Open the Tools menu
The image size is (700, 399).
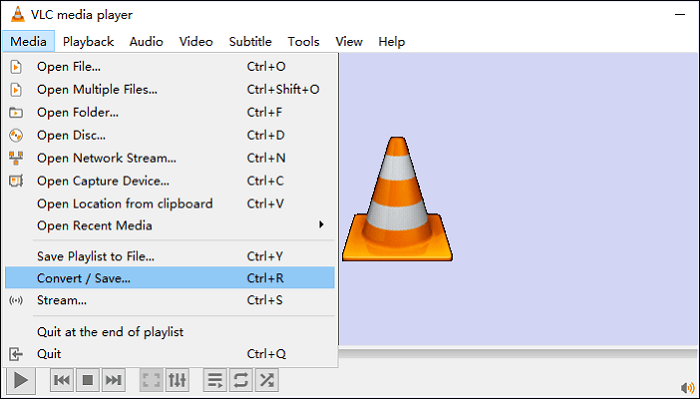[x=304, y=42]
